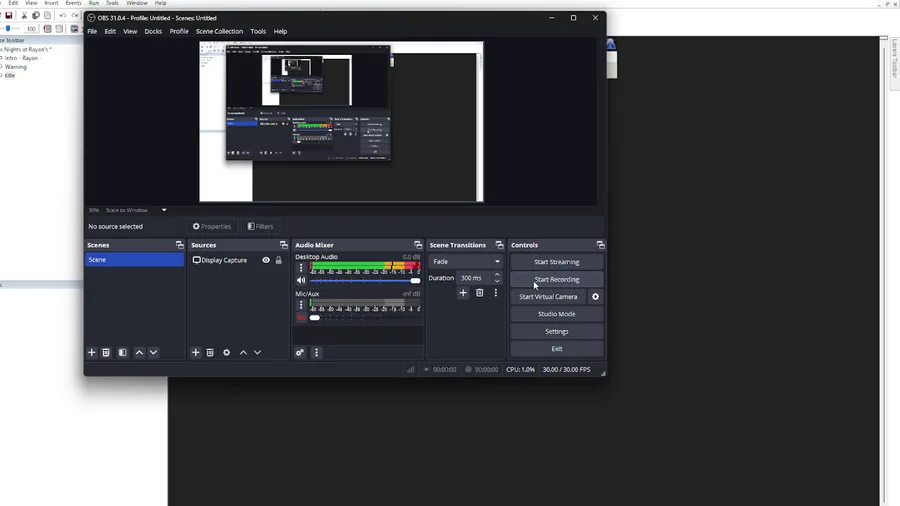This screenshot has height=506, width=900.
Task: Enable Studio Mode
Action: [x=557, y=314]
